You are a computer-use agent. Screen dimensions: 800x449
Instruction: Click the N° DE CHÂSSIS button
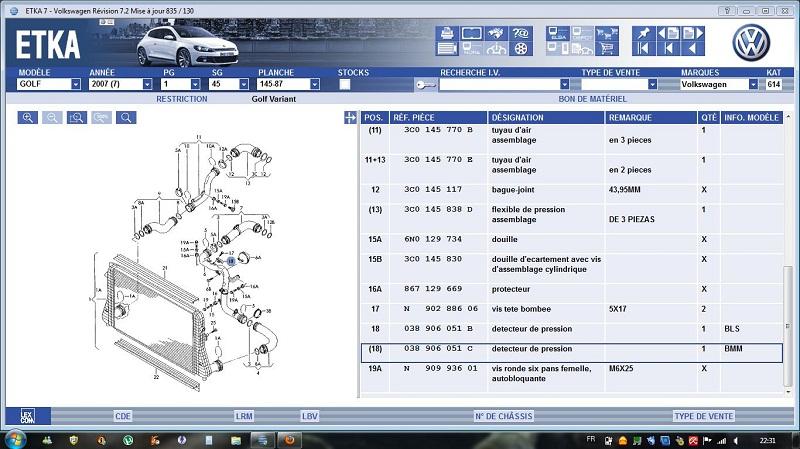pos(504,416)
